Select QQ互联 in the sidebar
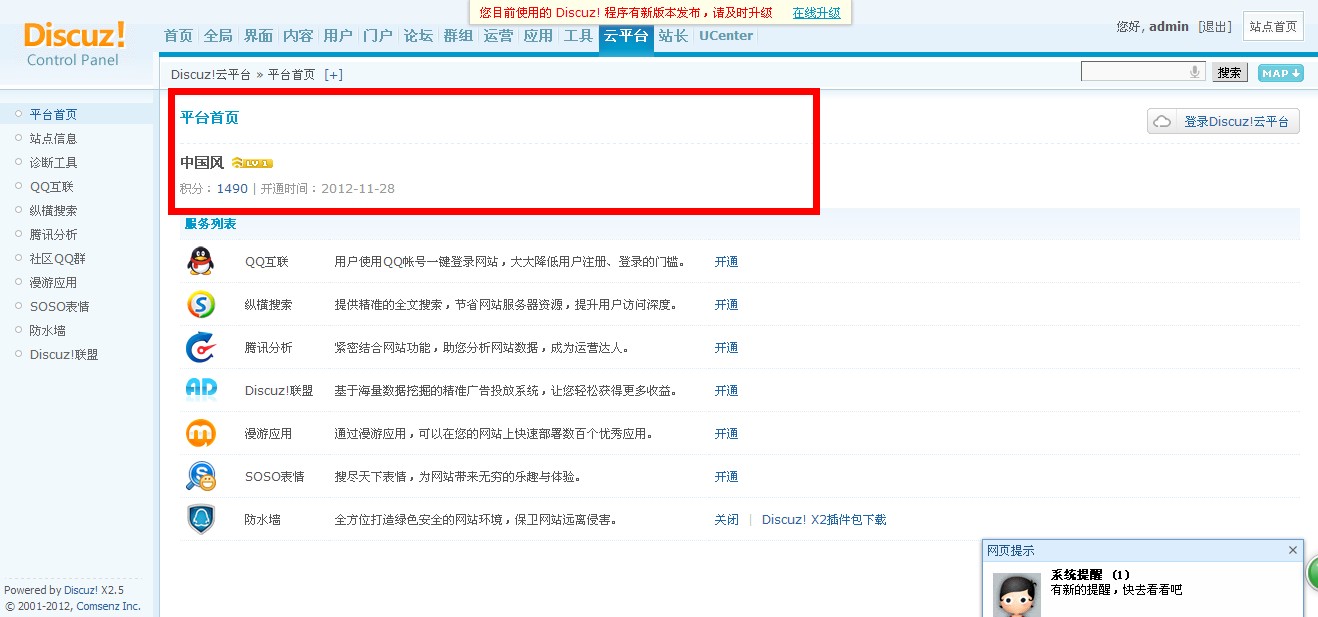 click(52, 187)
